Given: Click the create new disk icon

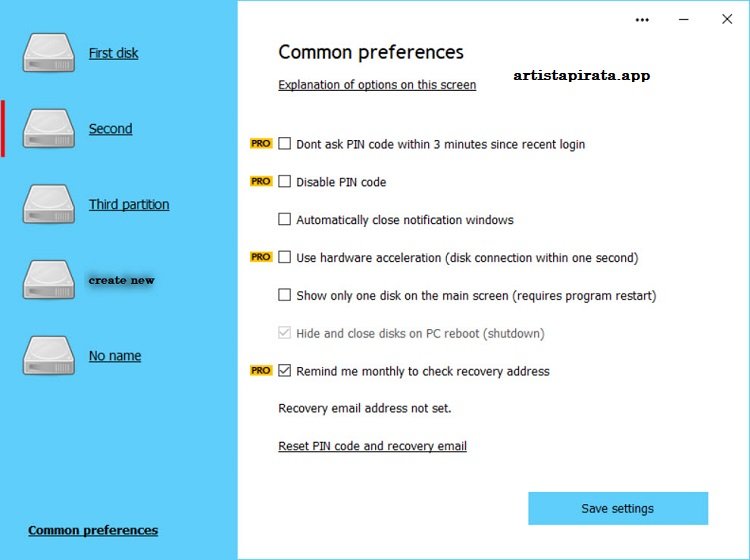Looking at the screenshot, I should pos(49,280).
